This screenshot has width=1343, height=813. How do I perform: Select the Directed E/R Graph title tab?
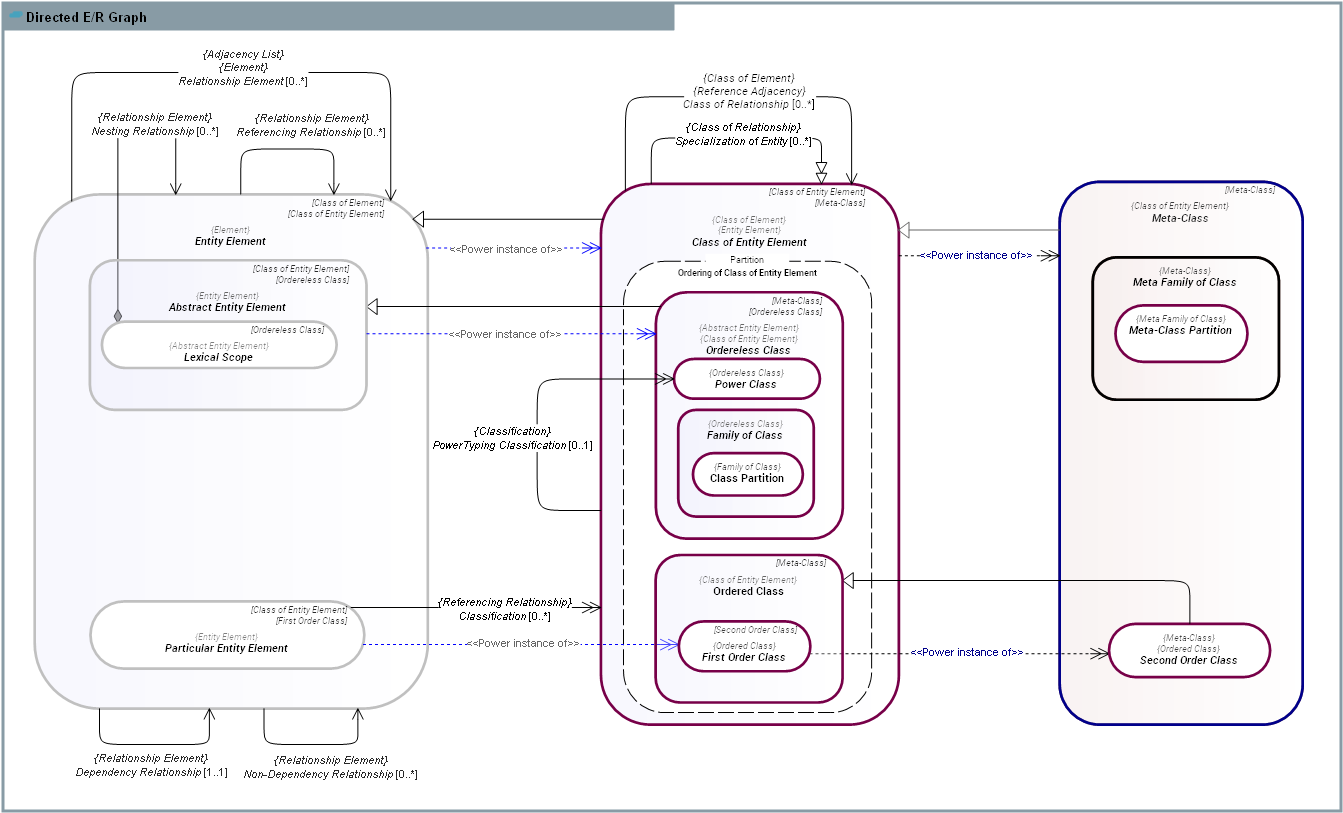tap(86, 17)
